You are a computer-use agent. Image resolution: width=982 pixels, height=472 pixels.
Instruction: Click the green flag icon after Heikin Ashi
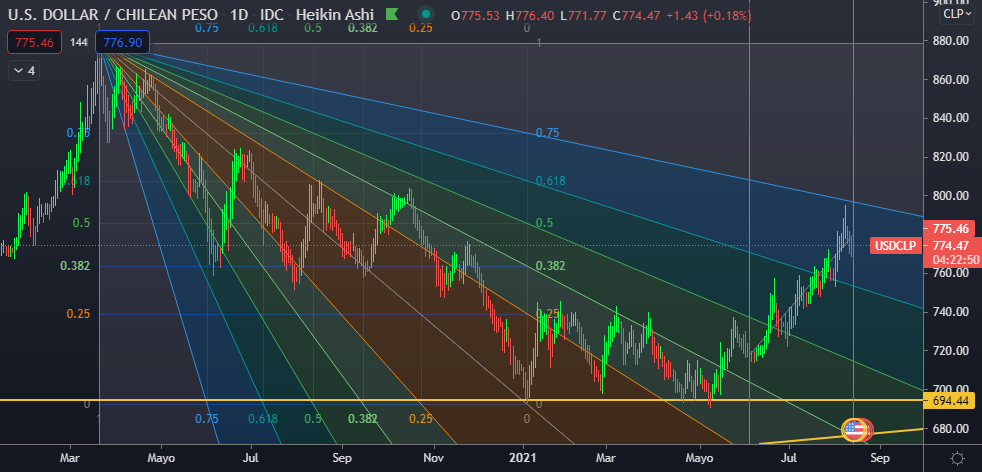pyautogui.click(x=392, y=14)
